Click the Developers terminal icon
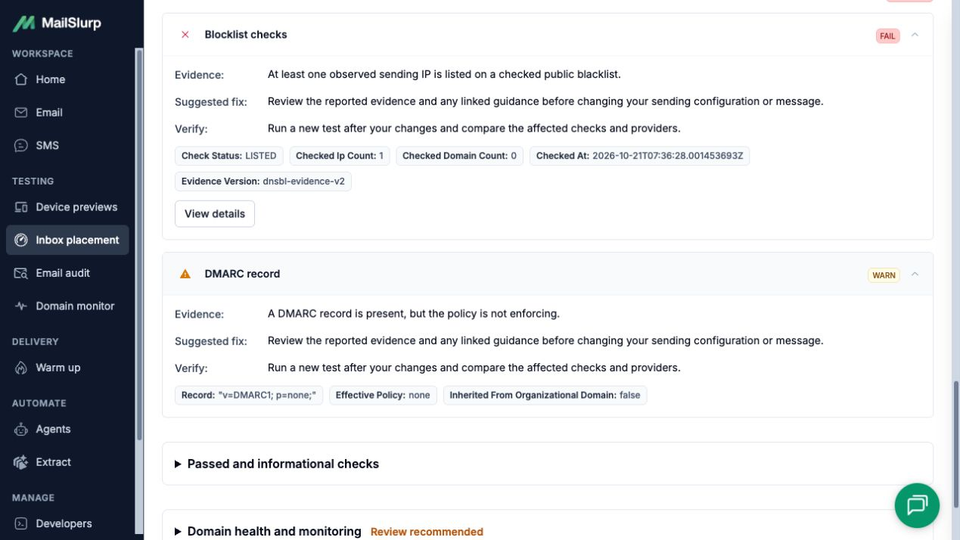The height and width of the screenshot is (540, 960). 21,523
